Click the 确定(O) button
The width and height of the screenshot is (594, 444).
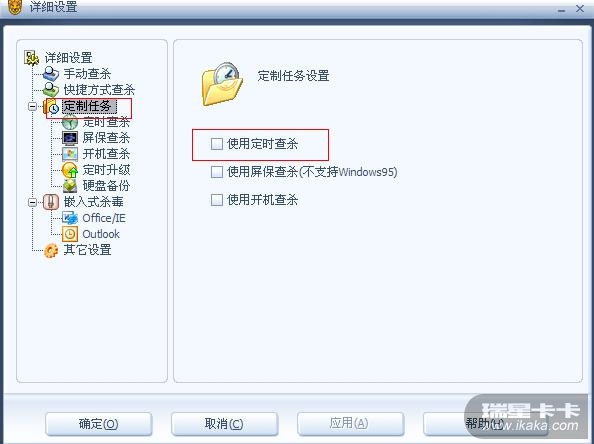coord(98,424)
